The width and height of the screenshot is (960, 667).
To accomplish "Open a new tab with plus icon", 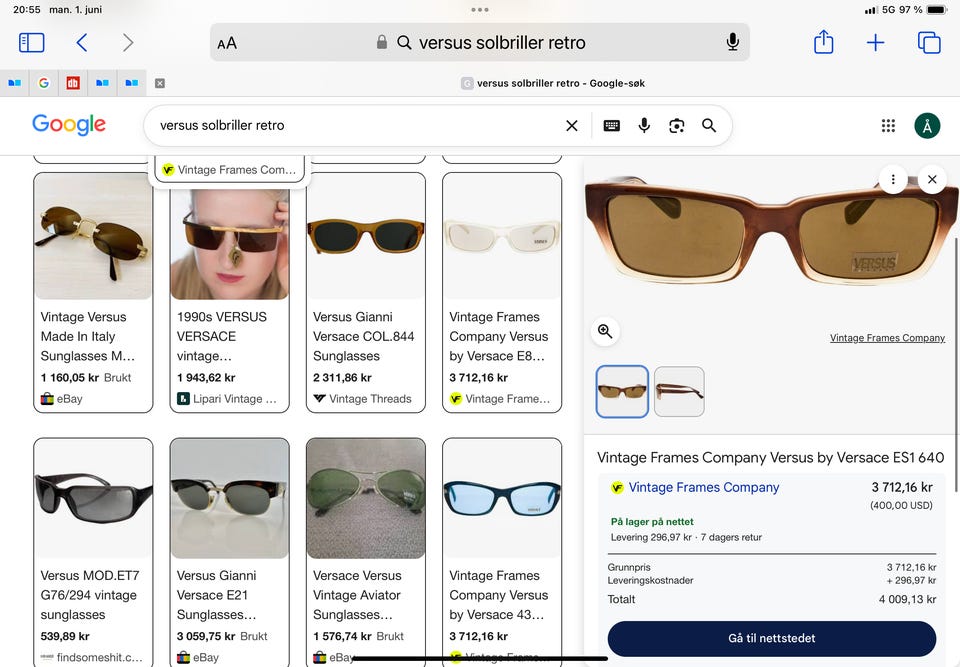I will [876, 42].
